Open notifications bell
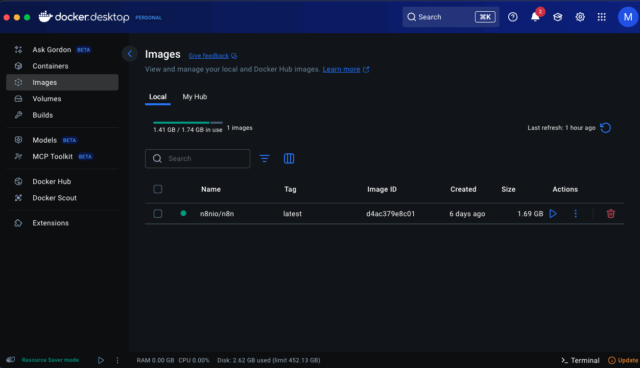 point(535,17)
